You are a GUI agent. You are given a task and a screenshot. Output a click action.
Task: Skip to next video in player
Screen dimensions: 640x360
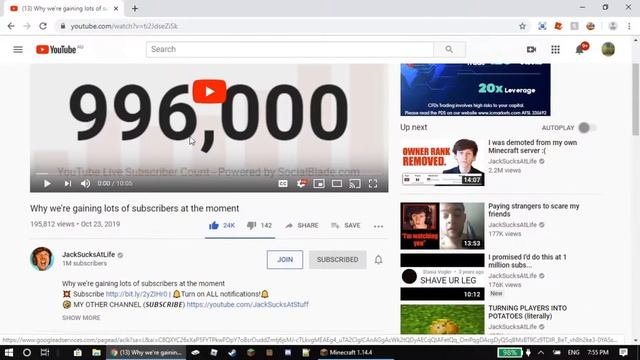pos(67,184)
